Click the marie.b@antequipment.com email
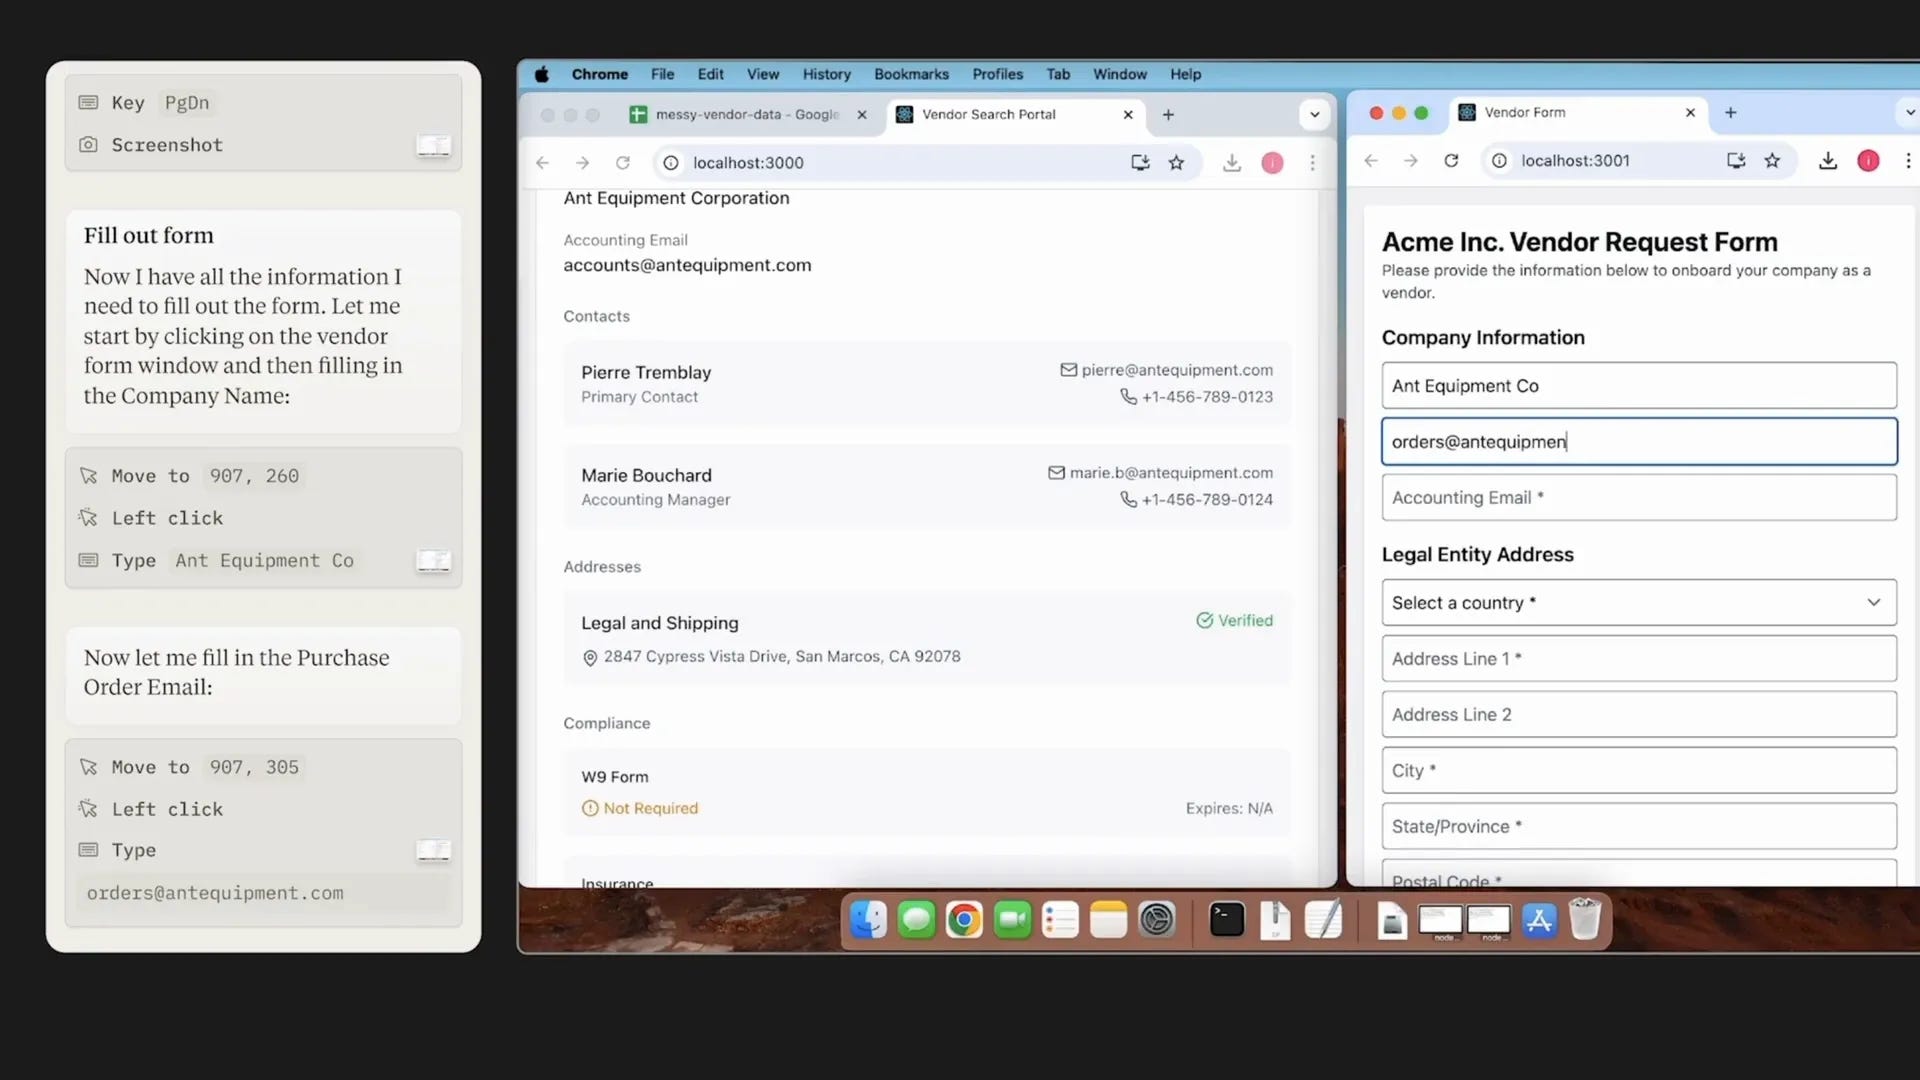 pyautogui.click(x=1170, y=473)
